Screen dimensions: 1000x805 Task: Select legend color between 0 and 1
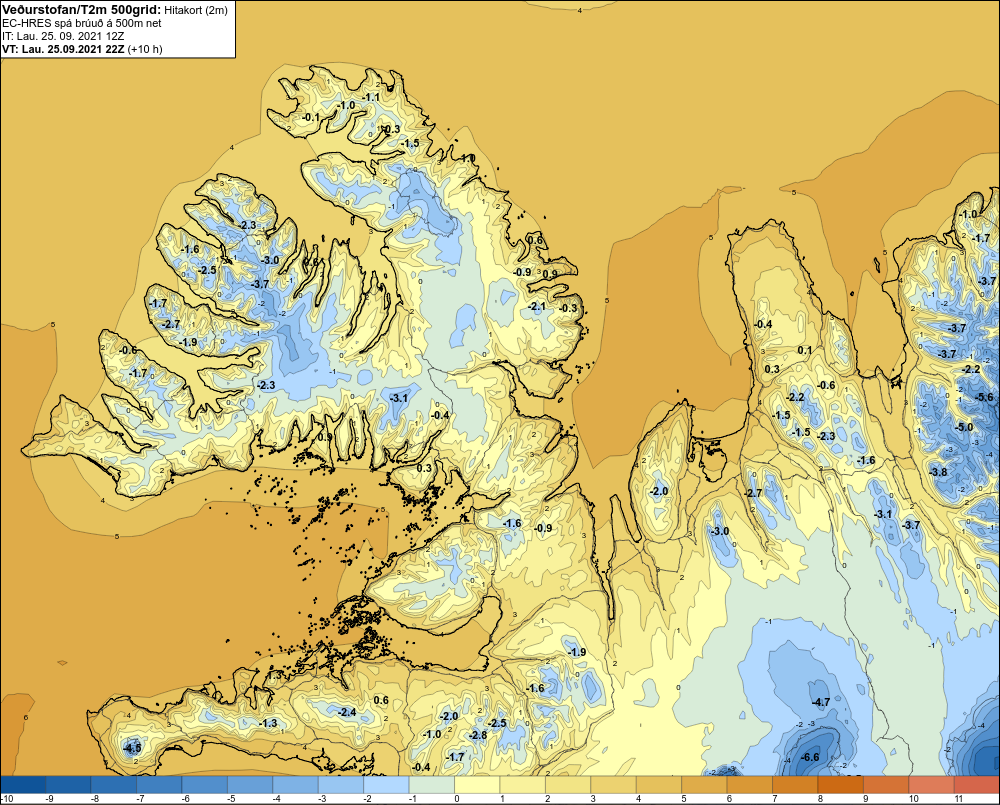pyautogui.click(x=477, y=784)
